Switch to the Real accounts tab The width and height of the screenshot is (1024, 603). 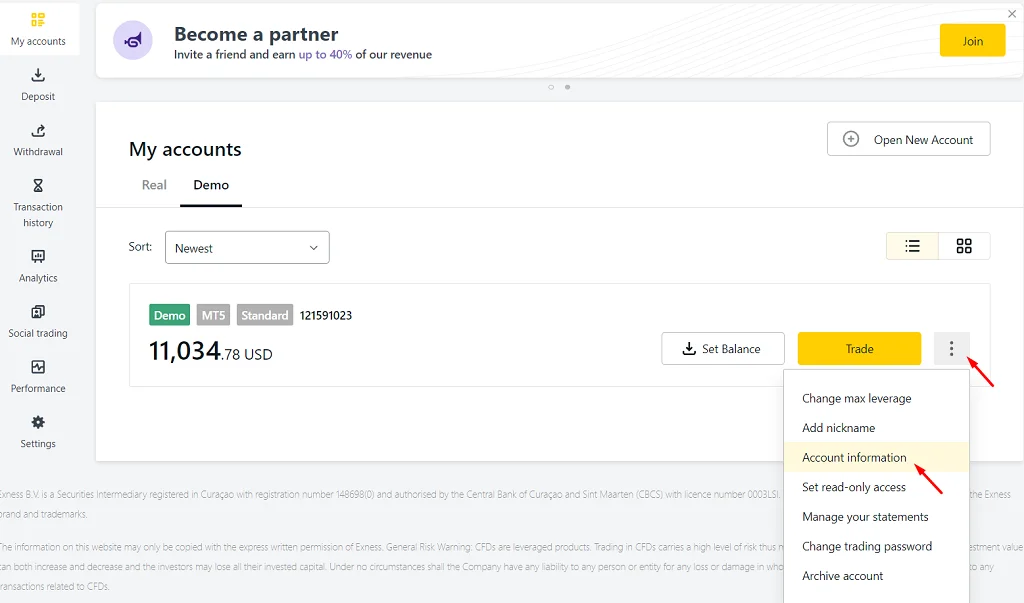click(x=154, y=185)
